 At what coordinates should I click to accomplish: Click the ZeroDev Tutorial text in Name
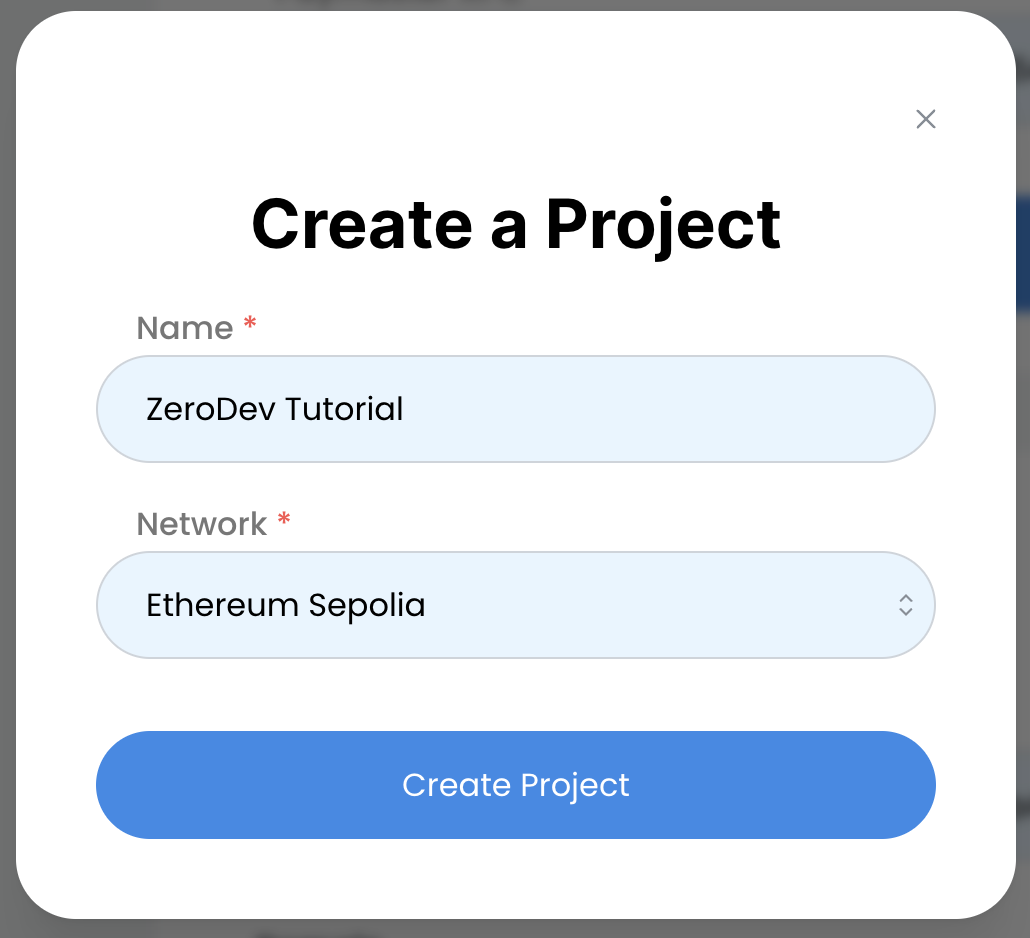point(274,409)
